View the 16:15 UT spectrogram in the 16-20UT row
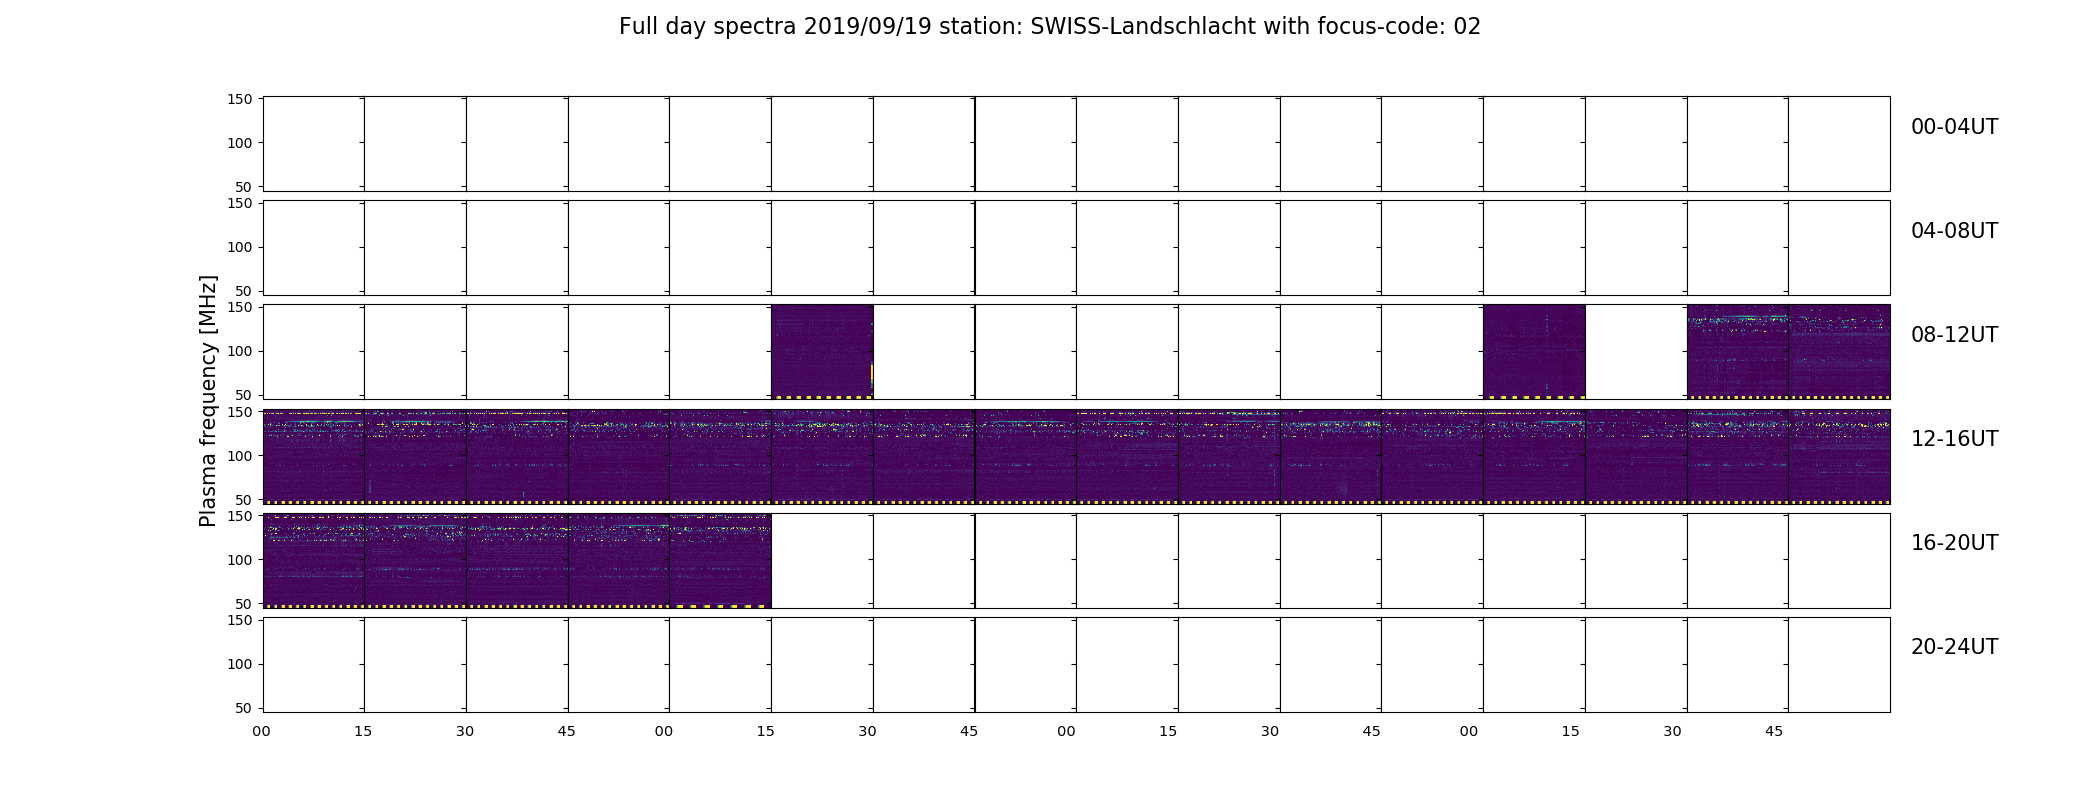The height and width of the screenshot is (800, 2100). click(x=415, y=560)
